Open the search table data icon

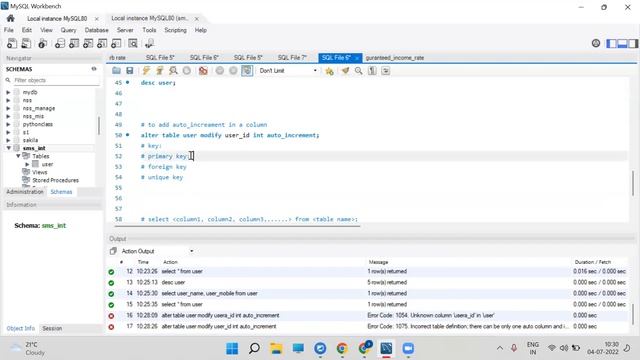[x=133, y=43]
